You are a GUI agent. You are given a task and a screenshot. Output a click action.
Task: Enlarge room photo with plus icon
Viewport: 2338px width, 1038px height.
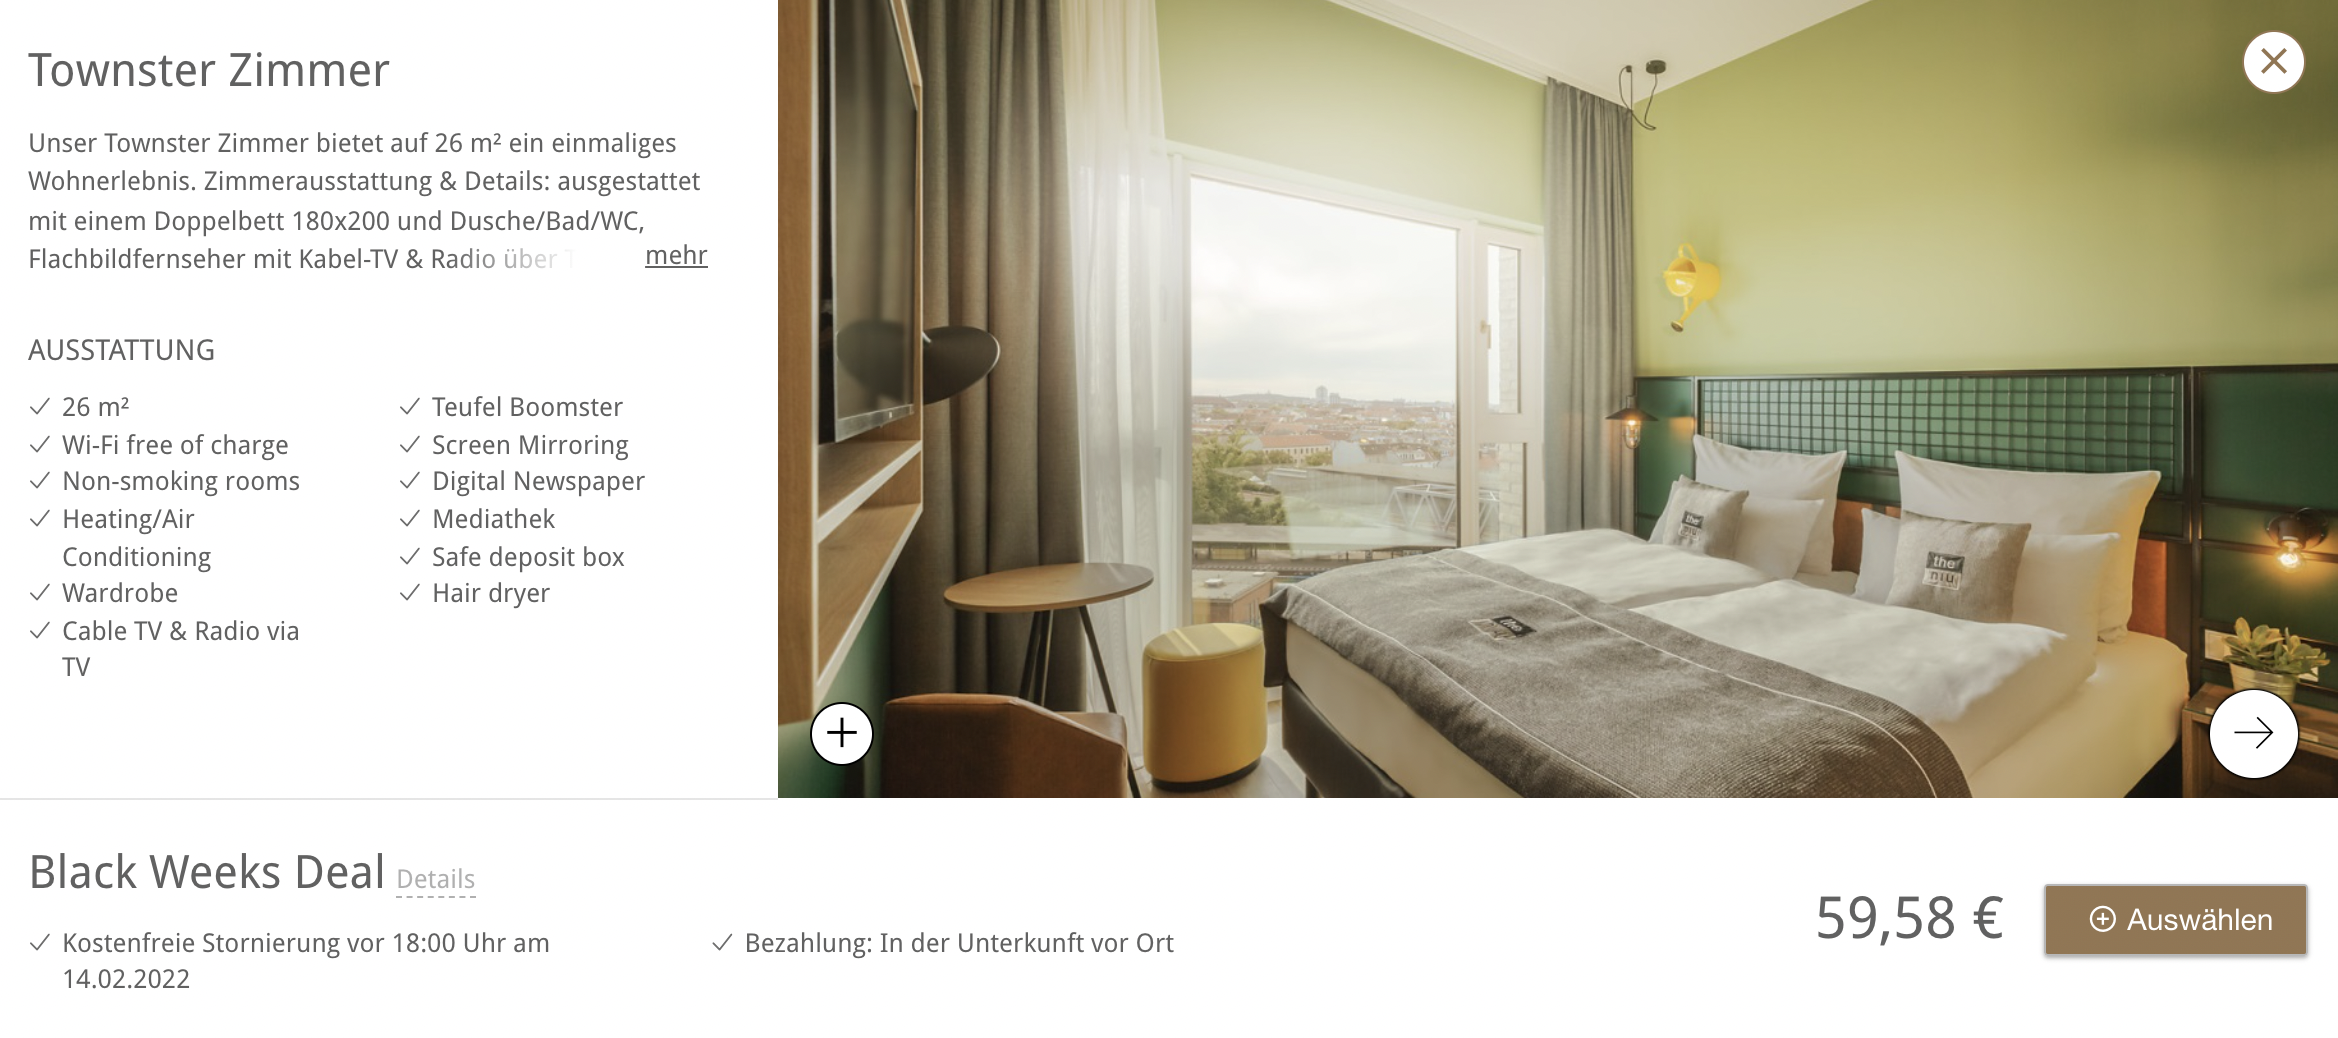pyautogui.click(x=842, y=733)
